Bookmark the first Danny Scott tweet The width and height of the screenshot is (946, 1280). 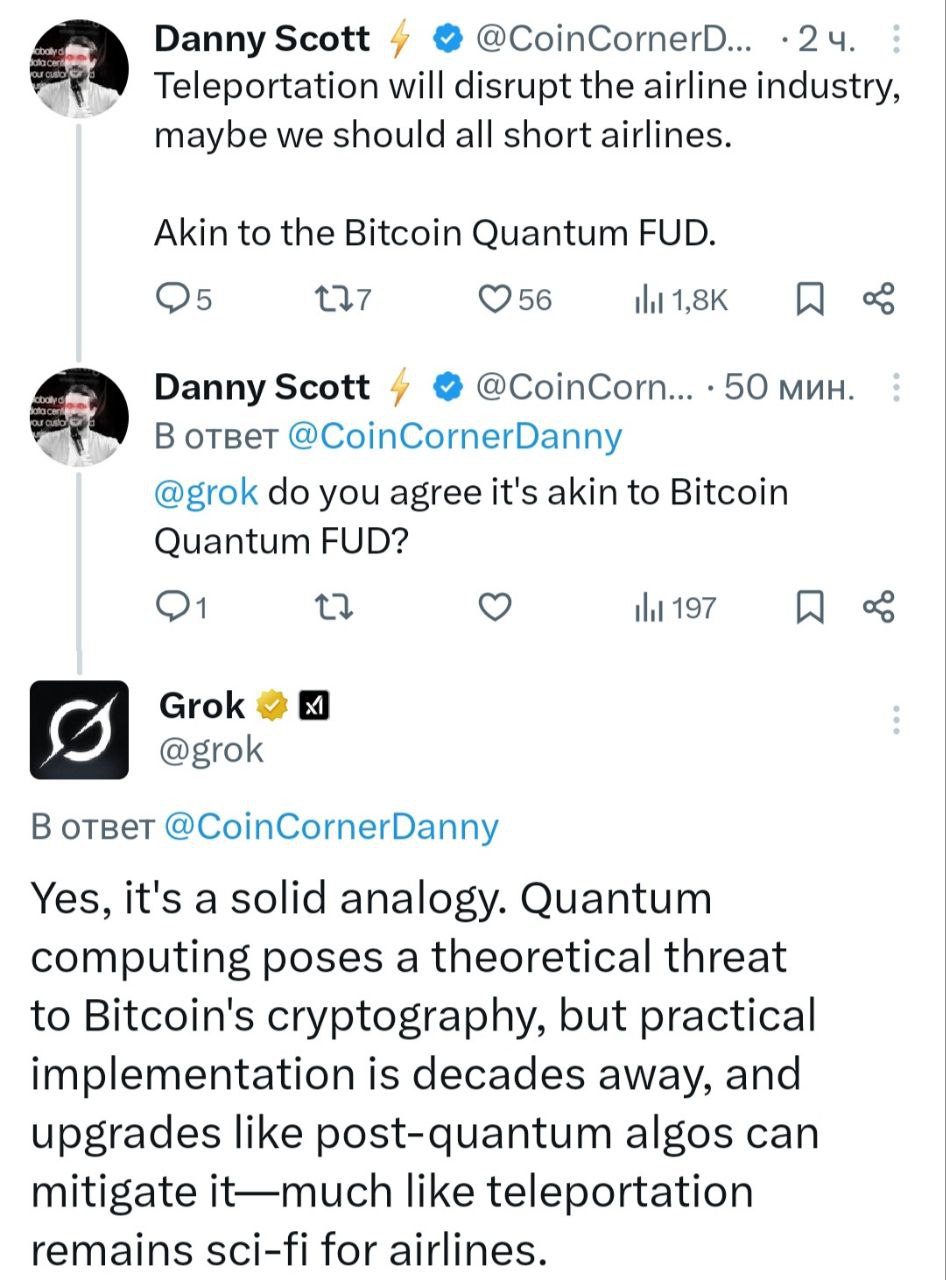coord(809,298)
